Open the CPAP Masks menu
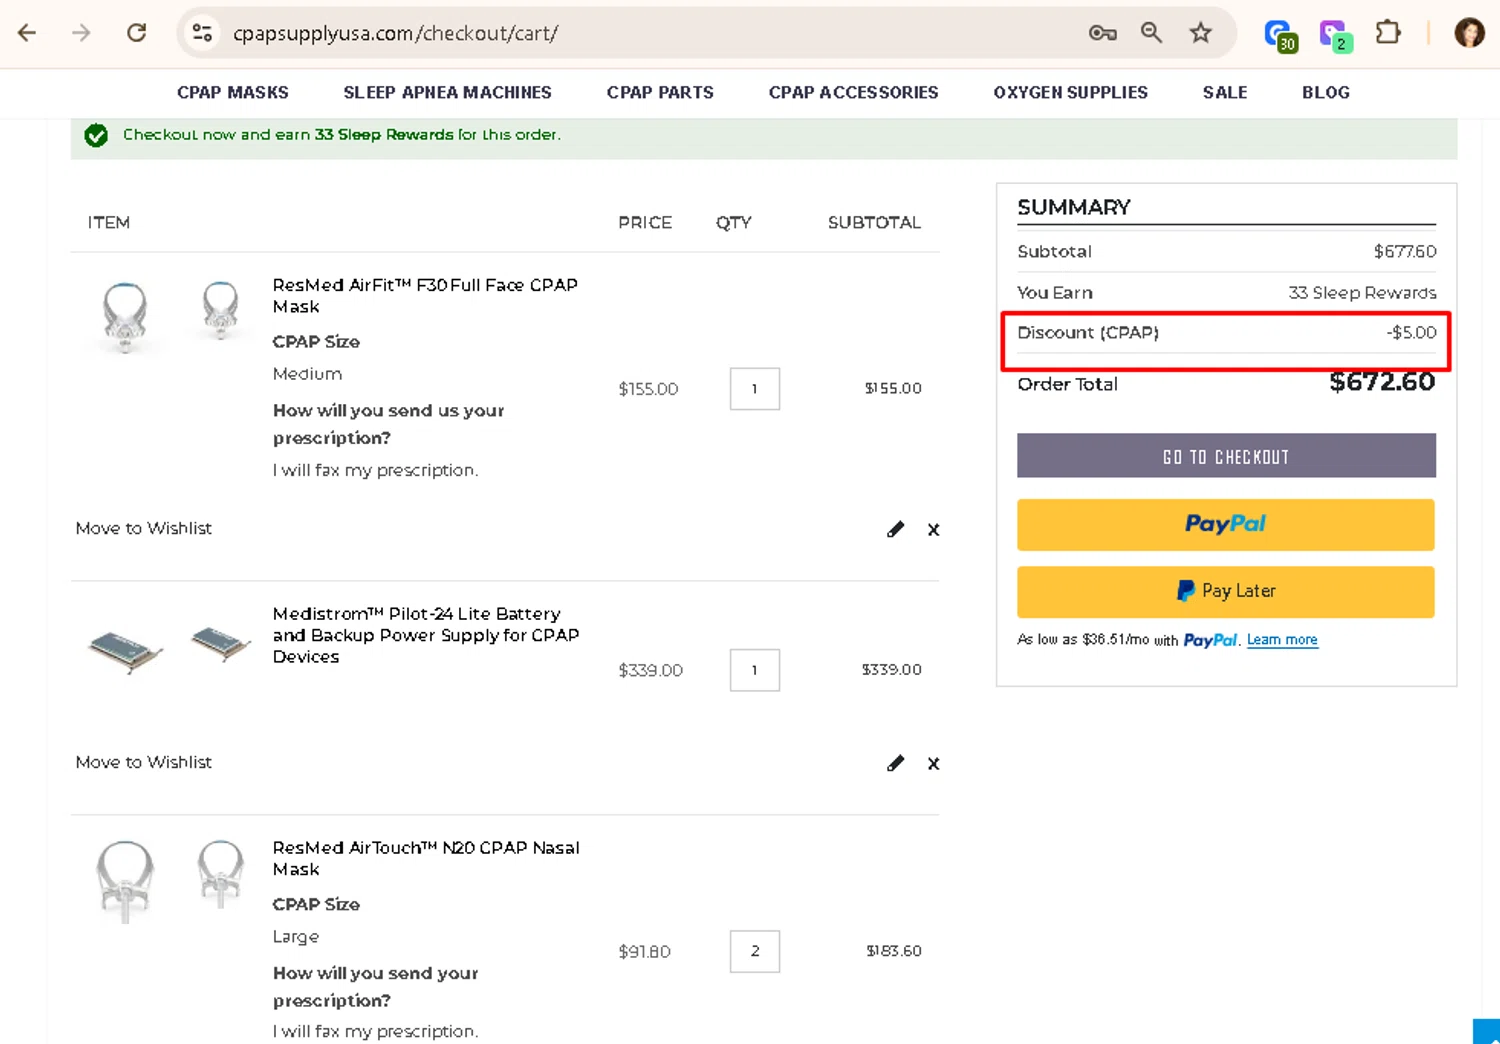Screen dimensions: 1500x1044 pyautogui.click(x=233, y=92)
